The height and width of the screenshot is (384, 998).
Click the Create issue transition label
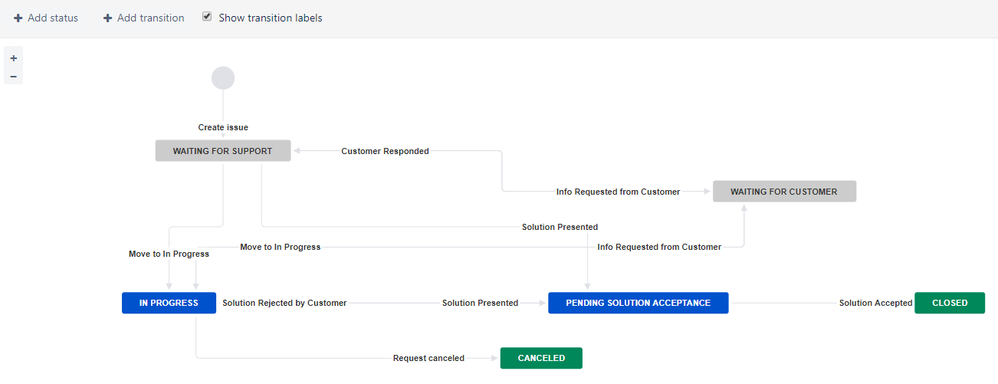pyautogui.click(x=223, y=127)
